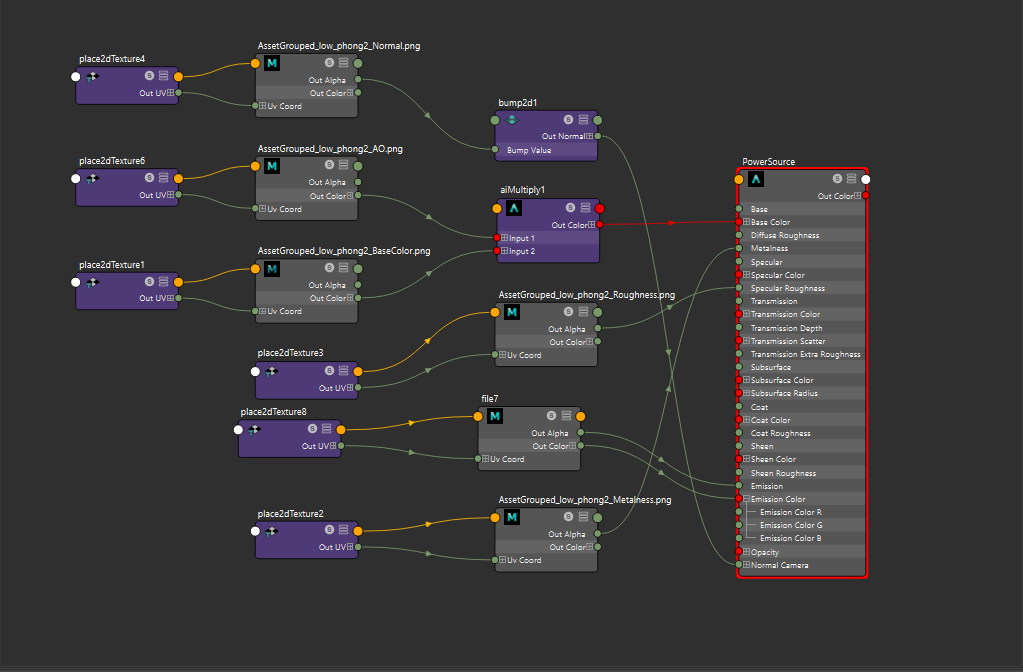Screen dimensions: 1023x672
Task: Expand the Base Color attribute on PowerSource
Action: (x=746, y=222)
